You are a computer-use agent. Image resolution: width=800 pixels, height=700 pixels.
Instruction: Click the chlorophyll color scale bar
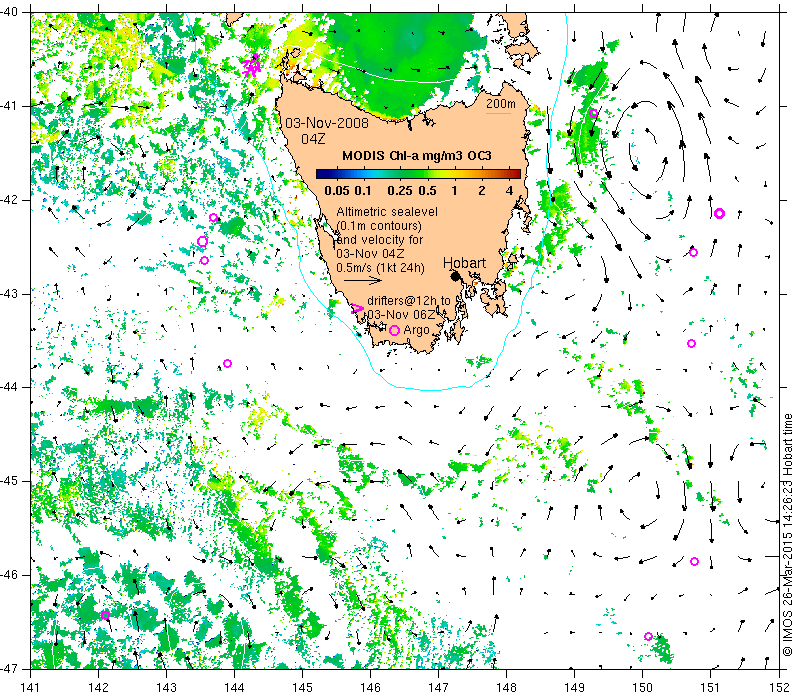pyautogui.click(x=418, y=174)
